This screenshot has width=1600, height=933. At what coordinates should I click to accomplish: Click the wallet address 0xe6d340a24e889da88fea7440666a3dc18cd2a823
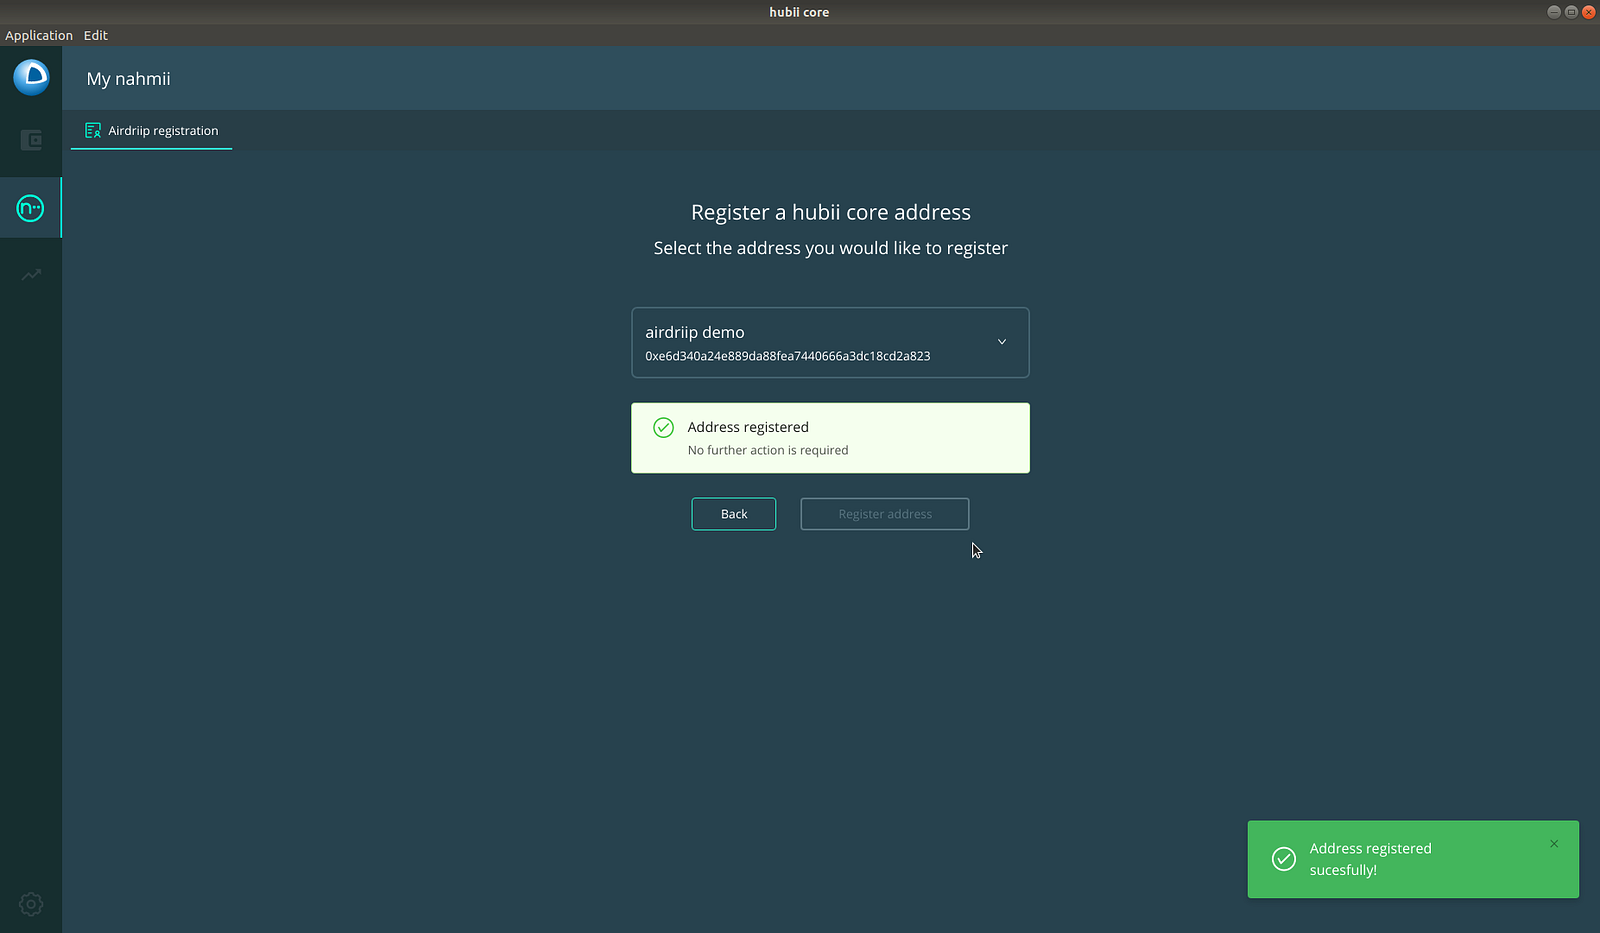click(x=788, y=356)
